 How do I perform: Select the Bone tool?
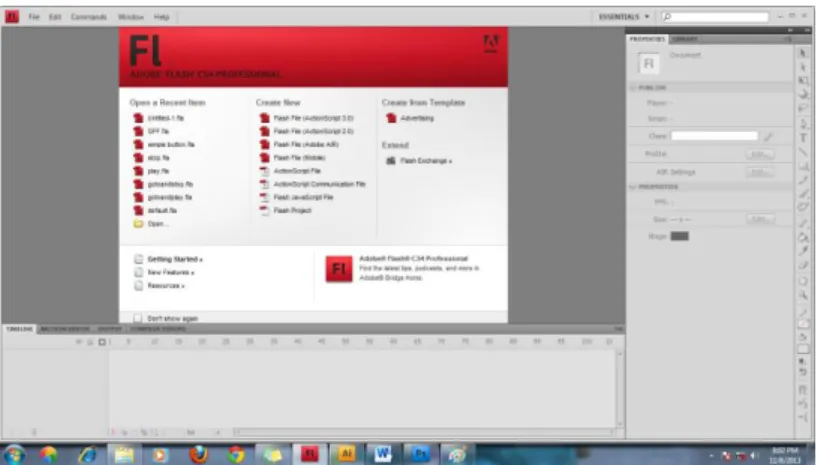point(803,224)
